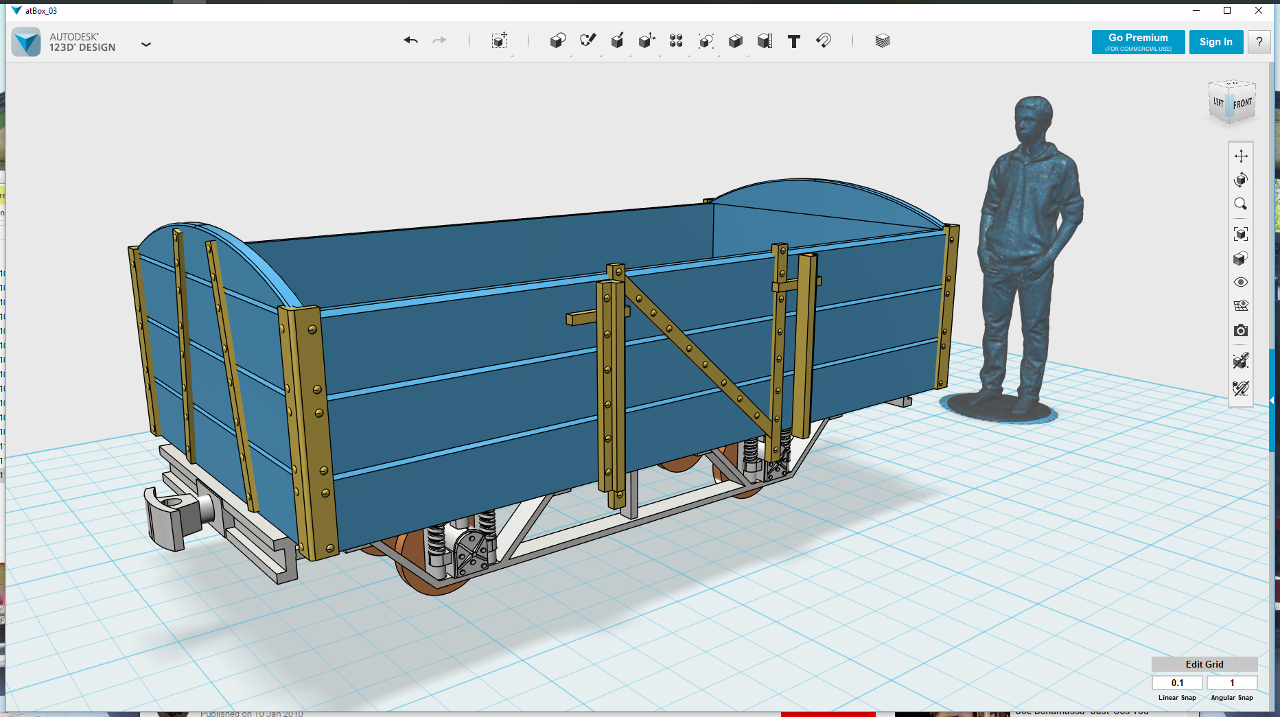Select the Orbit navigation tool
This screenshot has width=1280, height=717.
pos(1241,180)
